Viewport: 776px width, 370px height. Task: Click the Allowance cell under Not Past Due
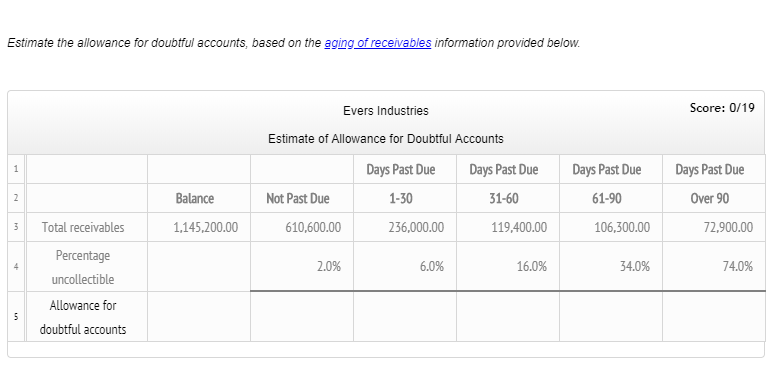click(302, 317)
